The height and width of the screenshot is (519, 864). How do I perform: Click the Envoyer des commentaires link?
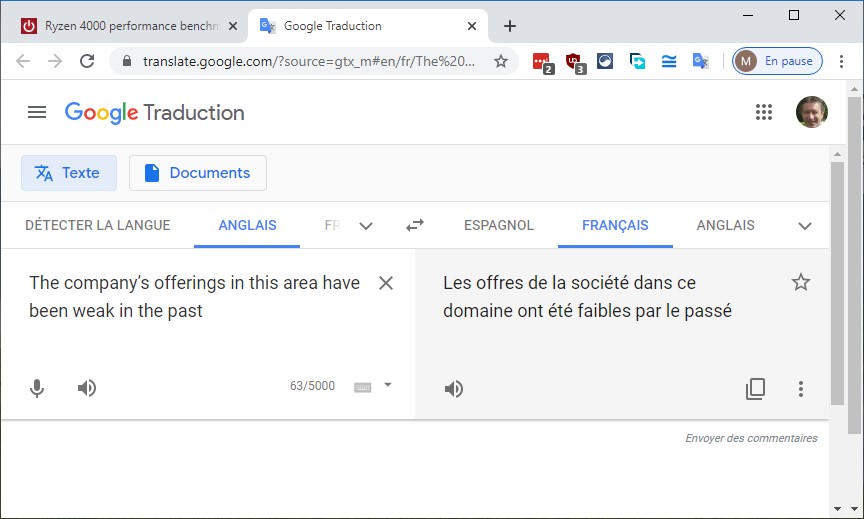[x=751, y=438]
